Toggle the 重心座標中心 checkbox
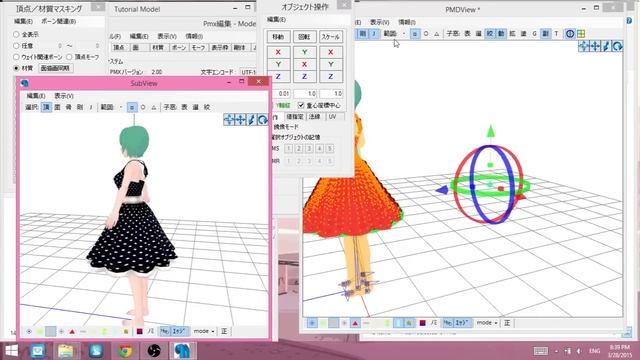The width and height of the screenshot is (640, 360). click(x=301, y=105)
